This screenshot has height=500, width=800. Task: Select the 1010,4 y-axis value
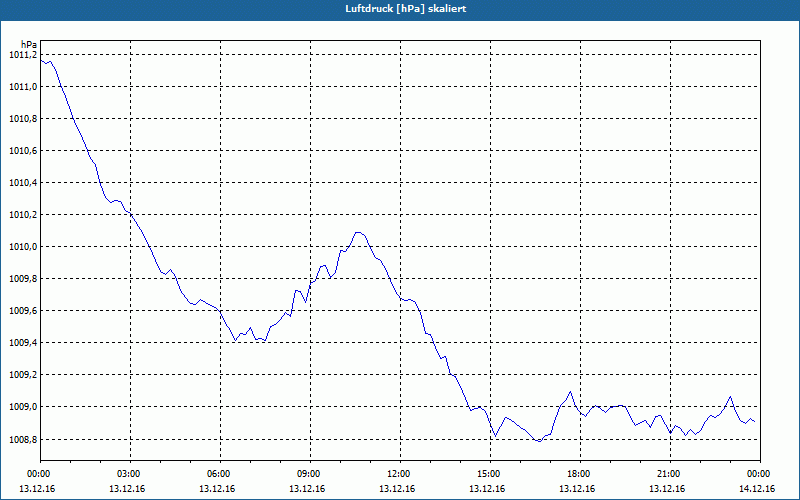(x=23, y=183)
